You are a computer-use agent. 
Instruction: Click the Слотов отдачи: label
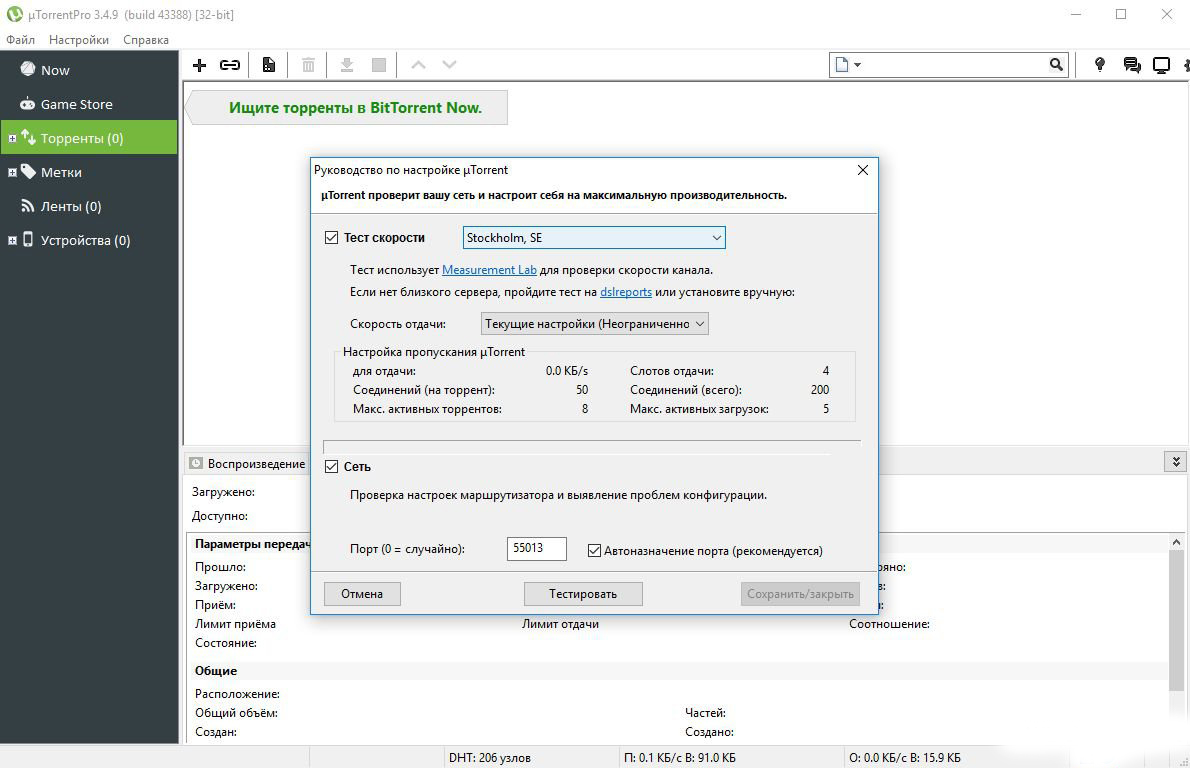672,371
